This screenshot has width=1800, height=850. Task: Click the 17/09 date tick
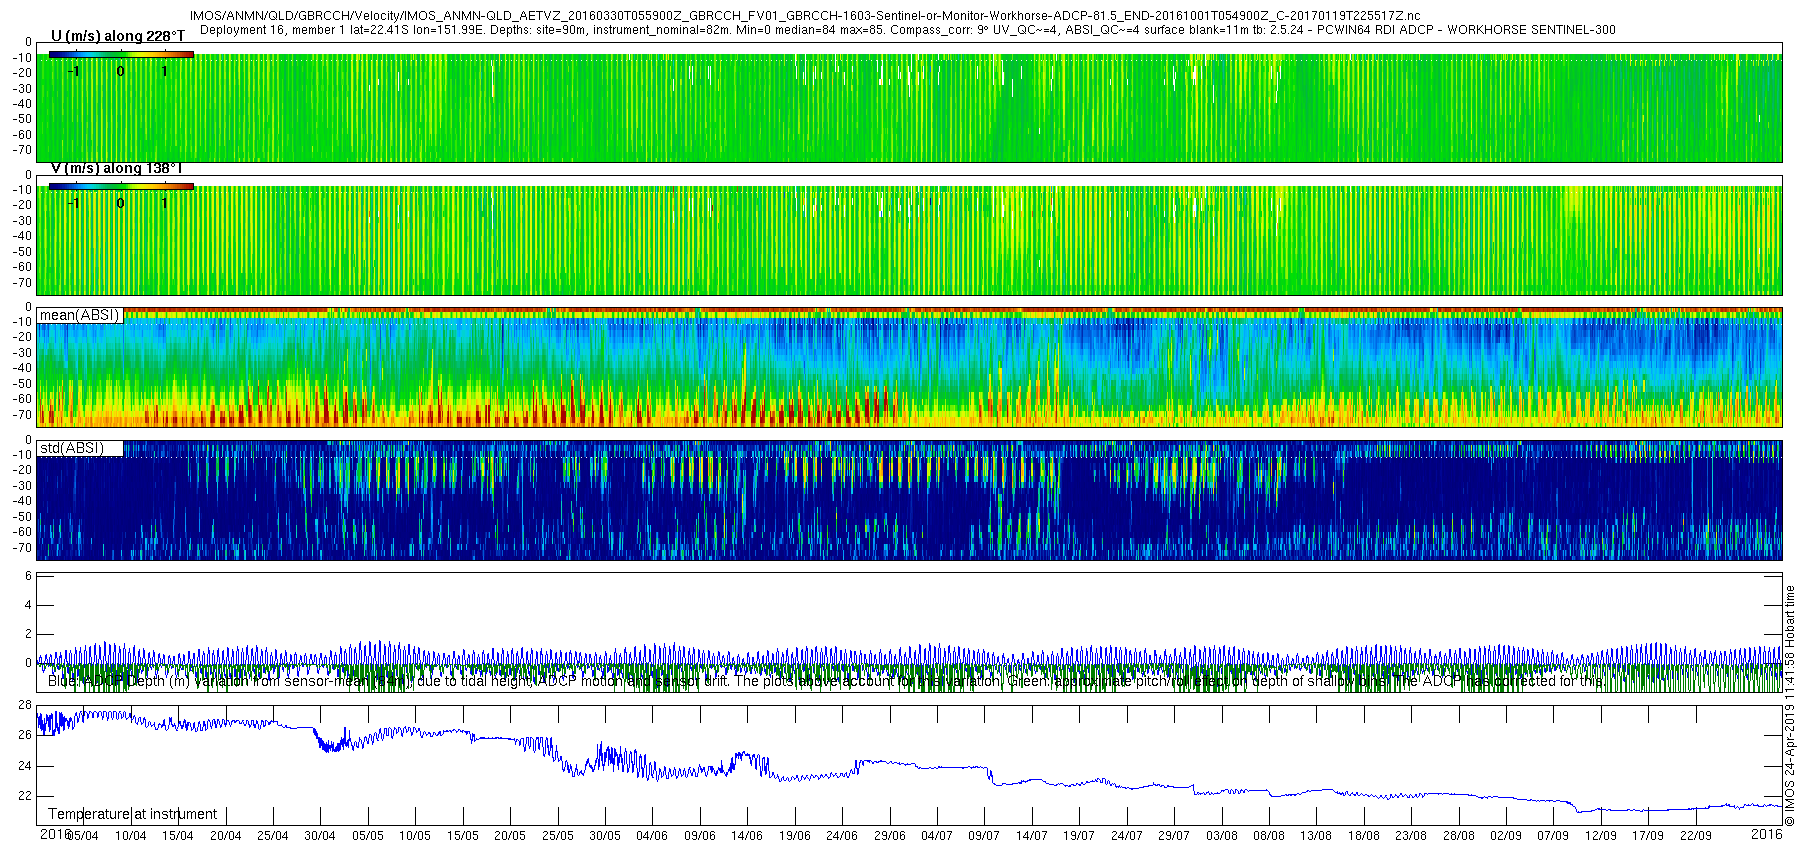[x=1648, y=836]
